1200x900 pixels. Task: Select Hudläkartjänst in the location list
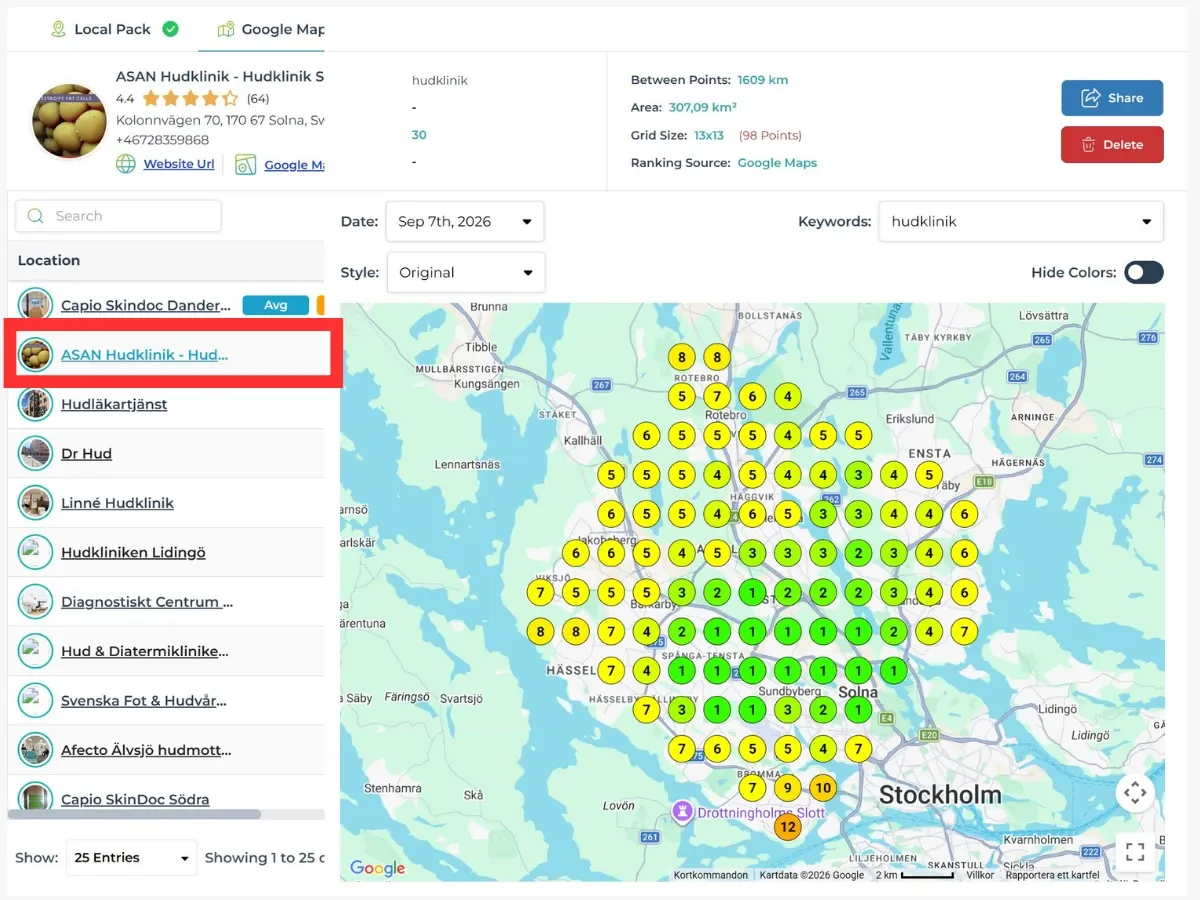(x=114, y=404)
